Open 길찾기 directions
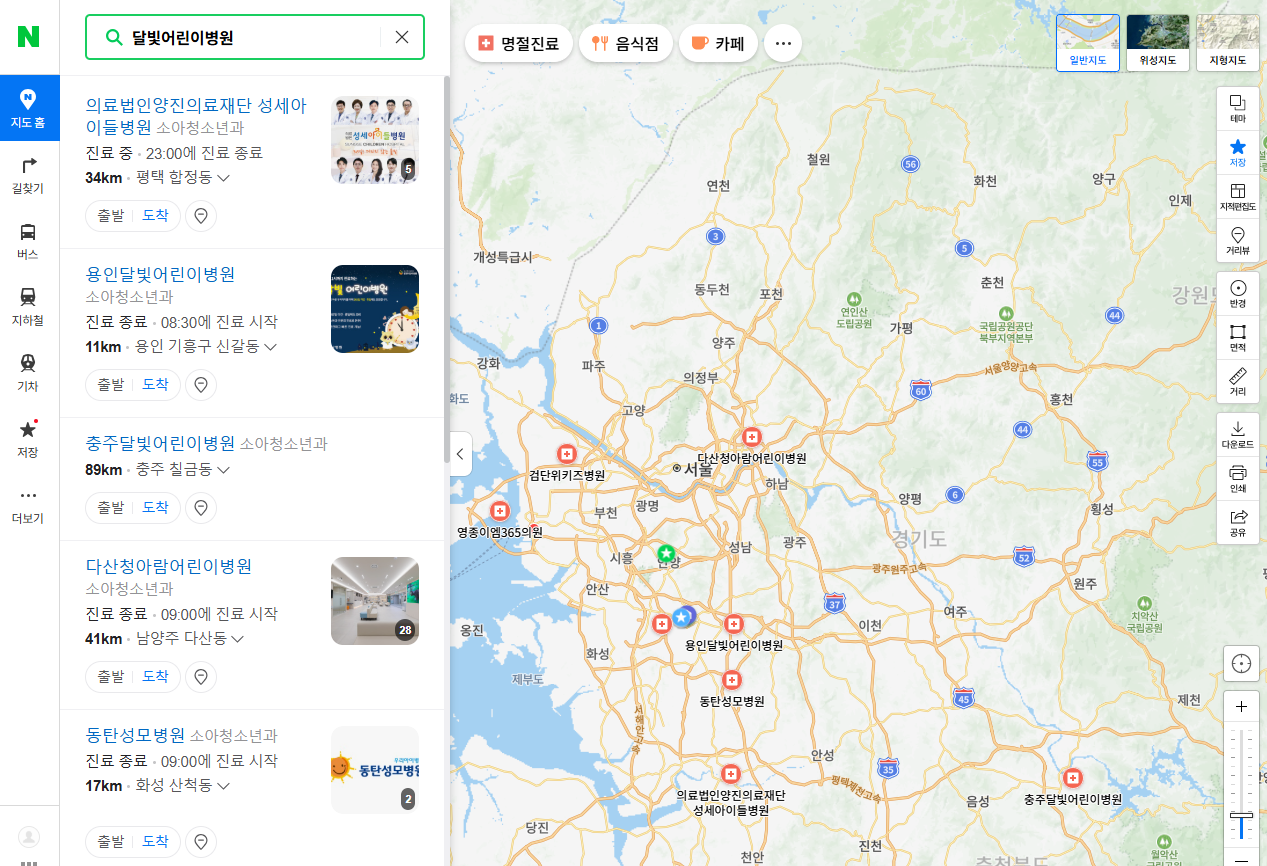Viewport: 1267px width, 866px height. point(28,174)
